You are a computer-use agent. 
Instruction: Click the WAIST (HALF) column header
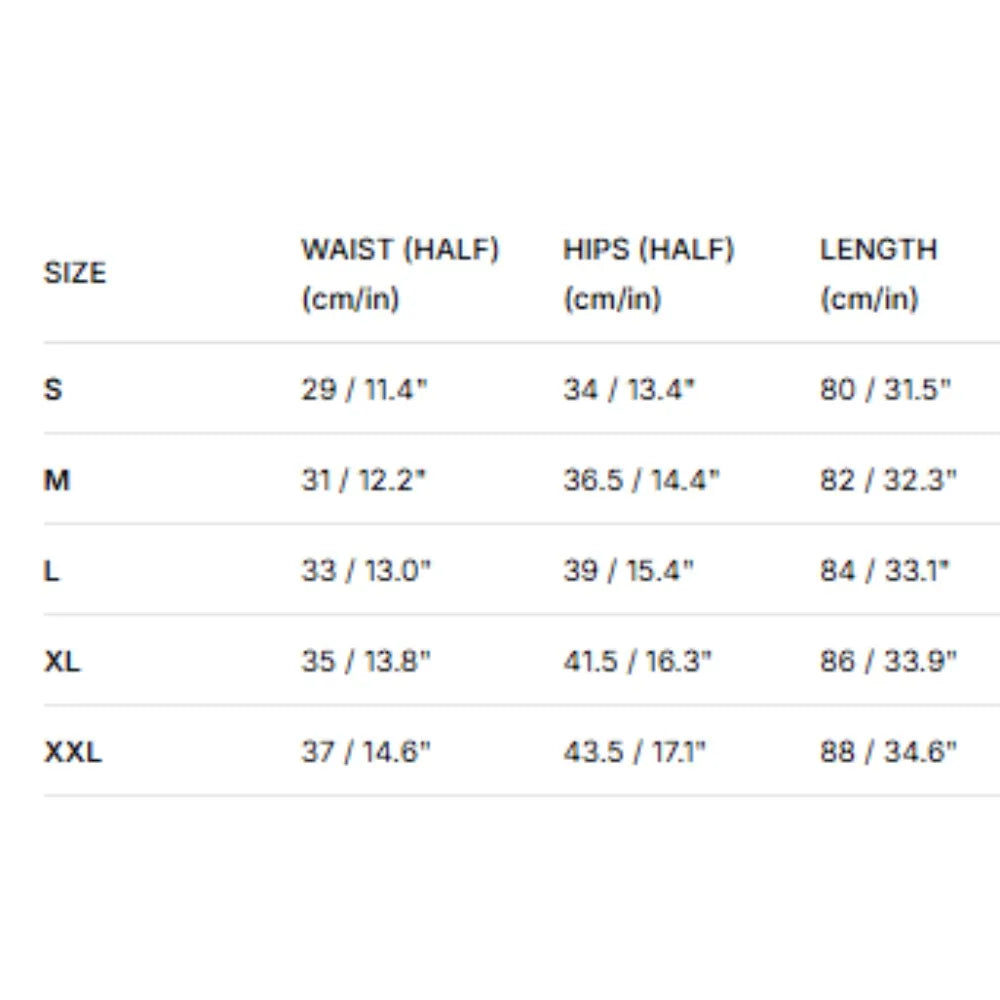(400, 273)
